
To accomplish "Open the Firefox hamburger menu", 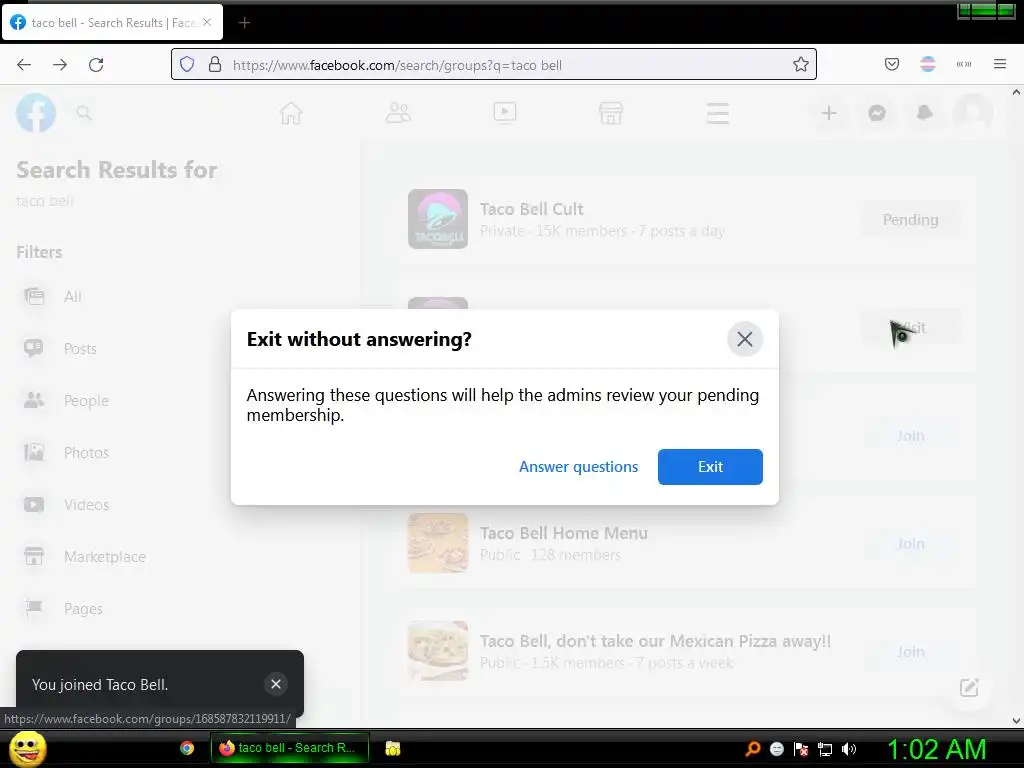I will tap(999, 64).
